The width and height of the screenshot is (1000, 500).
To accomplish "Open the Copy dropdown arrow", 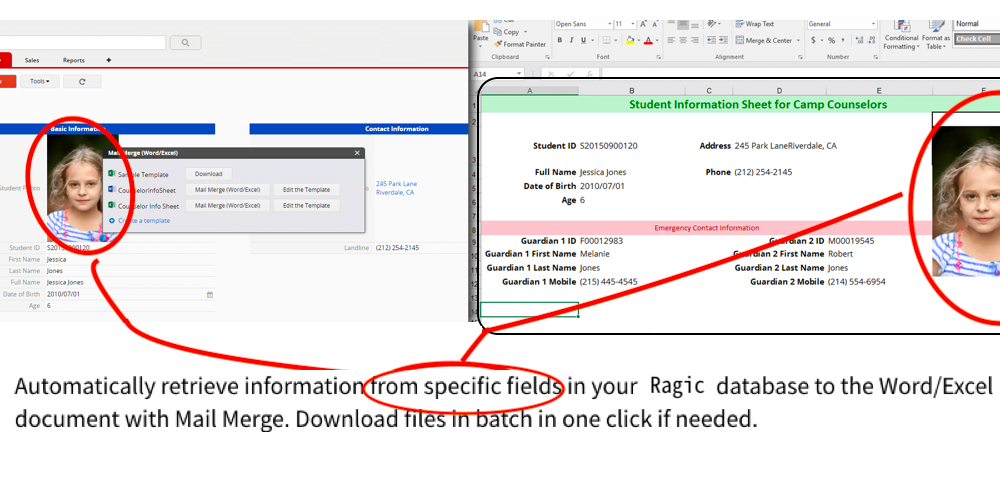I will [526, 32].
